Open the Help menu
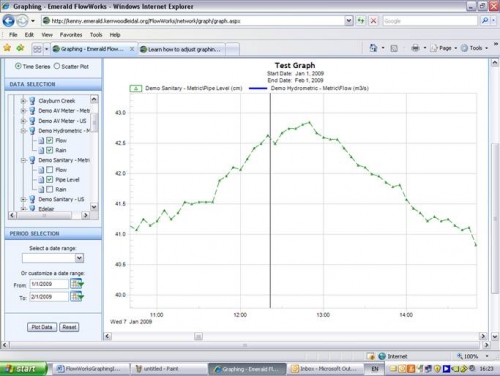This screenshot has height=376, width=500. (115, 35)
